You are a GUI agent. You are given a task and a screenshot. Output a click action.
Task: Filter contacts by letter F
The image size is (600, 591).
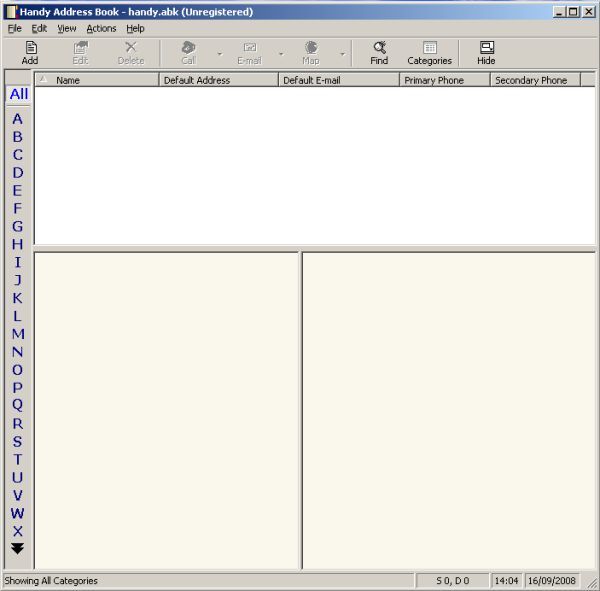click(x=18, y=209)
